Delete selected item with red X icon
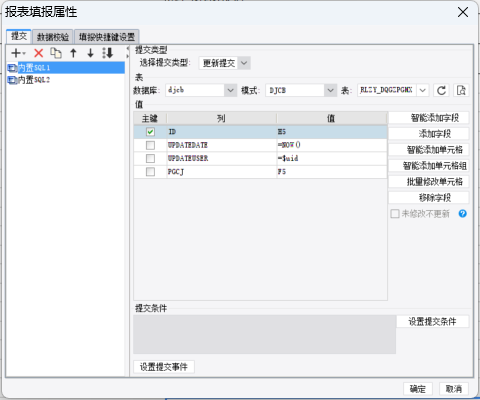Viewport: 480px width, 400px height. [x=39, y=53]
